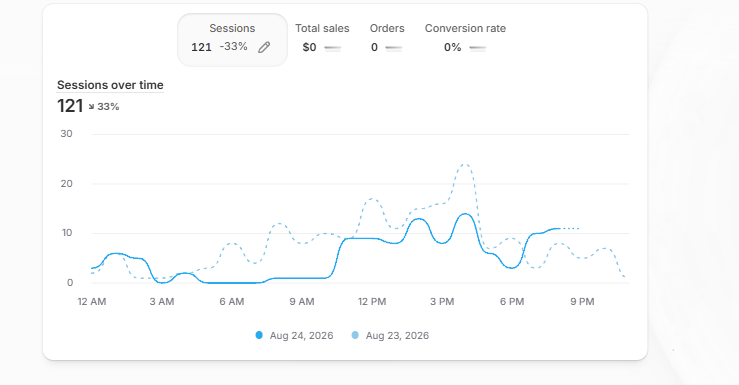Click the $0 total sales value
Viewport: 739px width, 385px height.
pos(309,47)
